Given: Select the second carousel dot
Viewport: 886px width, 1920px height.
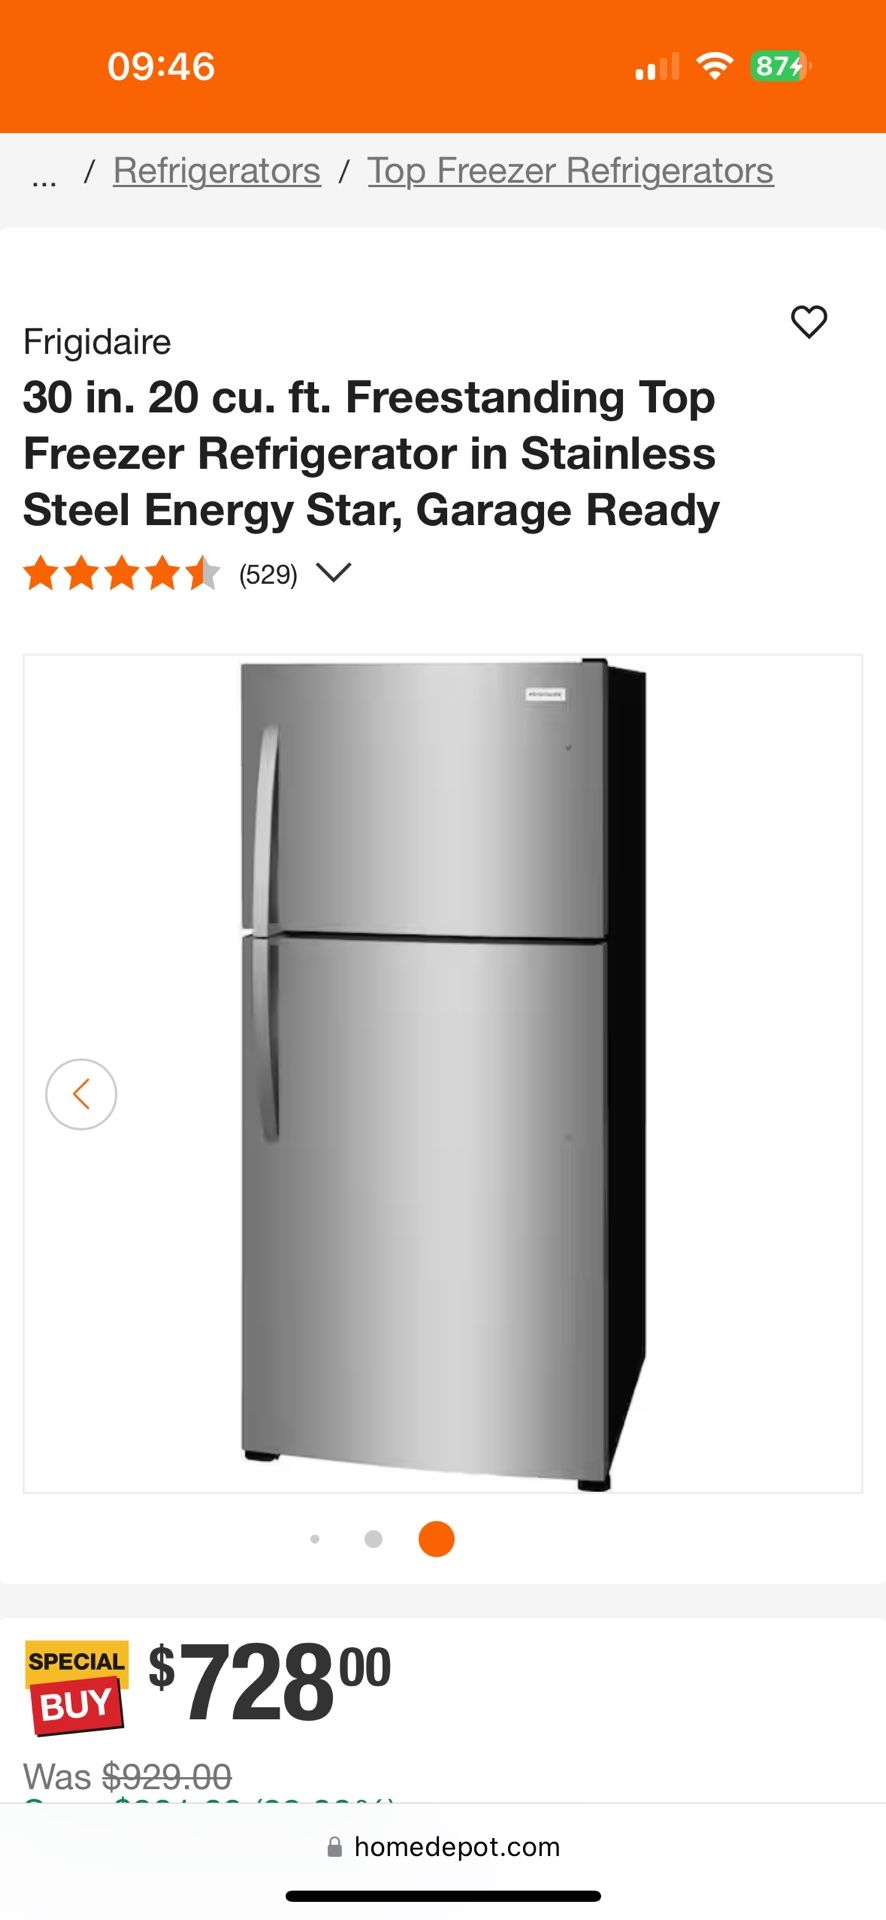Looking at the screenshot, I should click(x=374, y=1539).
